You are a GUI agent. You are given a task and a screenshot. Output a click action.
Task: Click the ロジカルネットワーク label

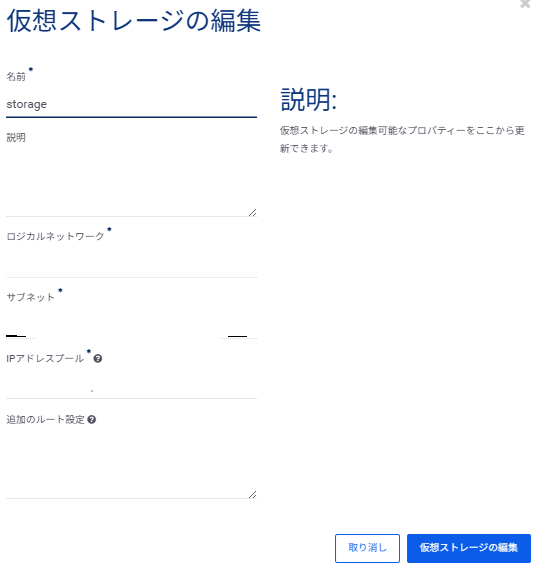pyautogui.click(x=55, y=236)
